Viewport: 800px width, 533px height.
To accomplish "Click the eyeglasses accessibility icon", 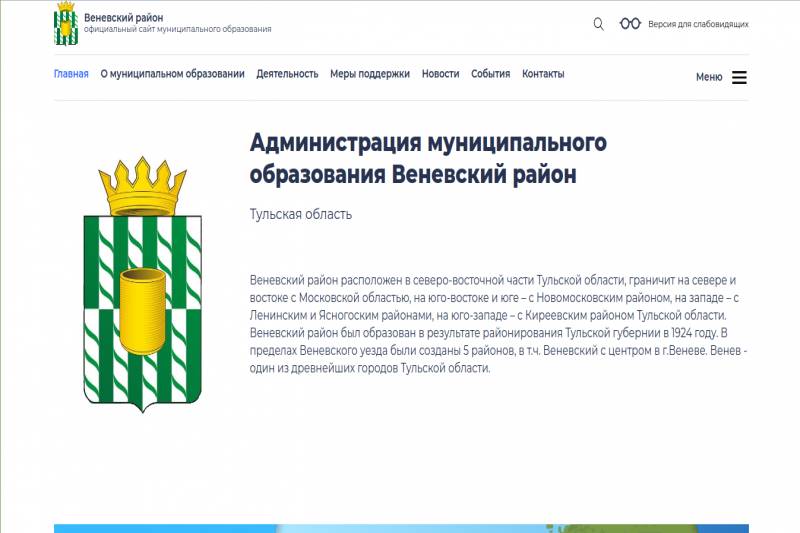I will pyautogui.click(x=630, y=24).
